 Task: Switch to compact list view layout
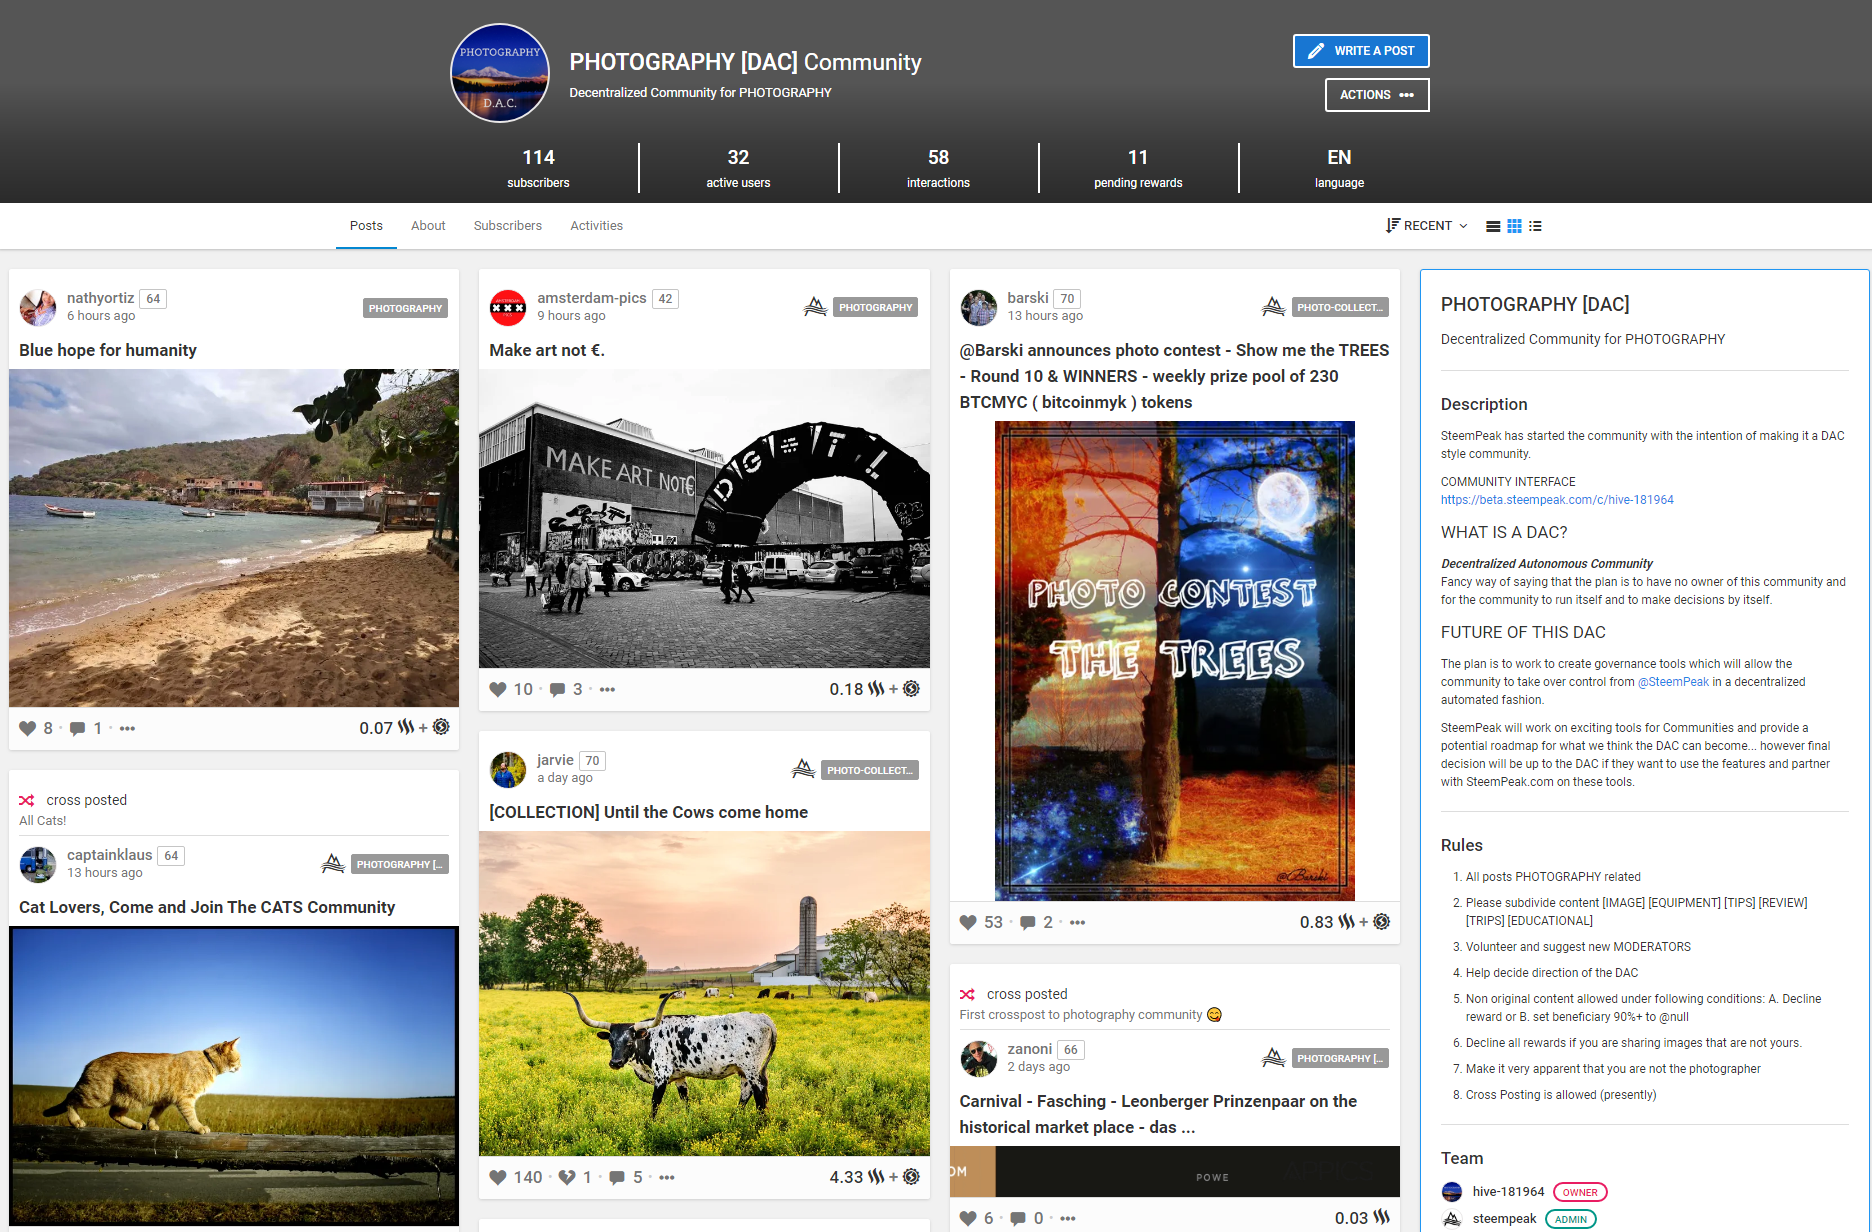(1535, 226)
